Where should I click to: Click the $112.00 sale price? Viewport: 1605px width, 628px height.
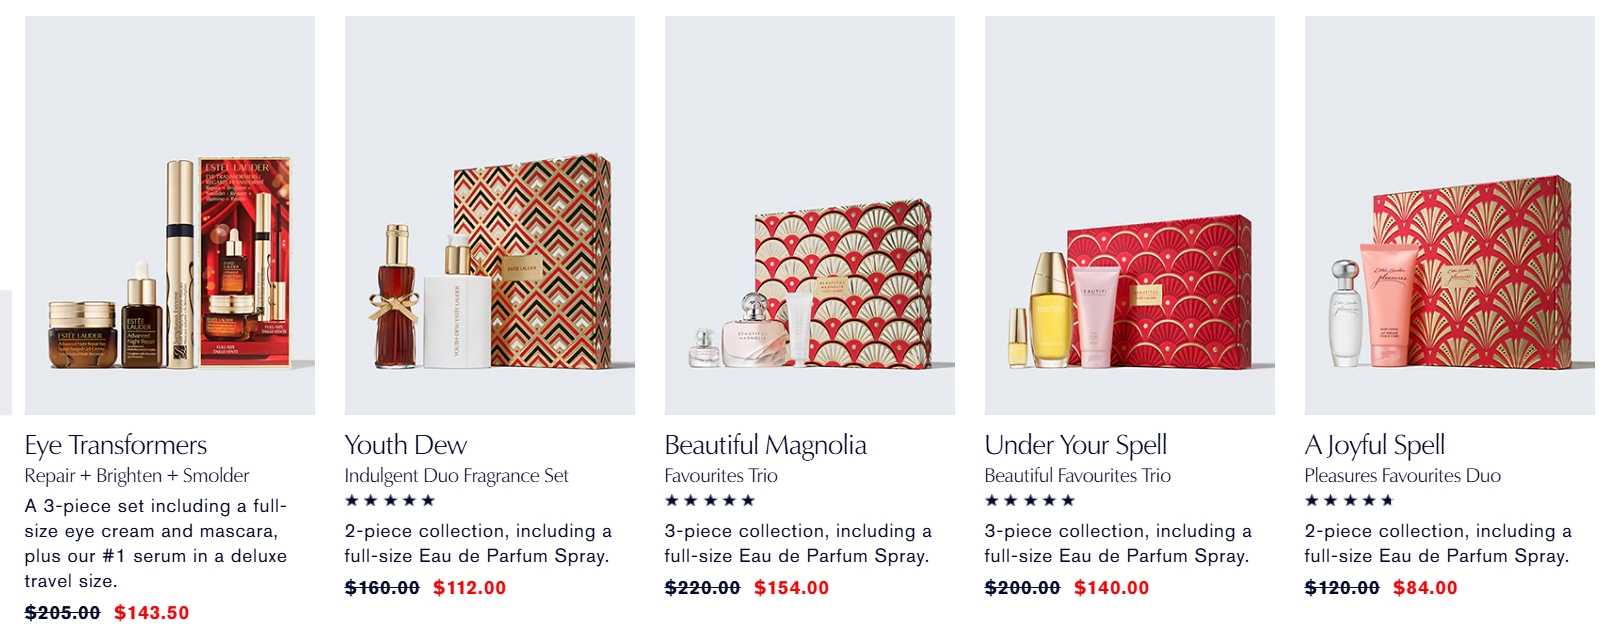pyautogui.click(x=470, y=588)
